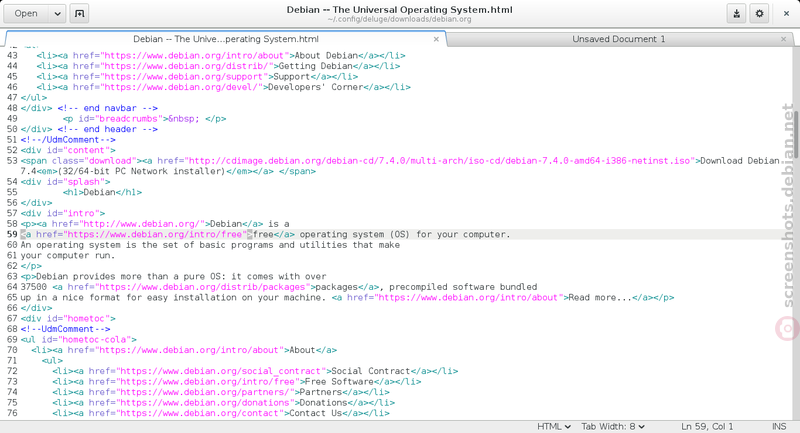The width and height of the screenshot is (800, 433).
Task: Click 'Read more...' text on line 65
Action: [x=600, y=297]
